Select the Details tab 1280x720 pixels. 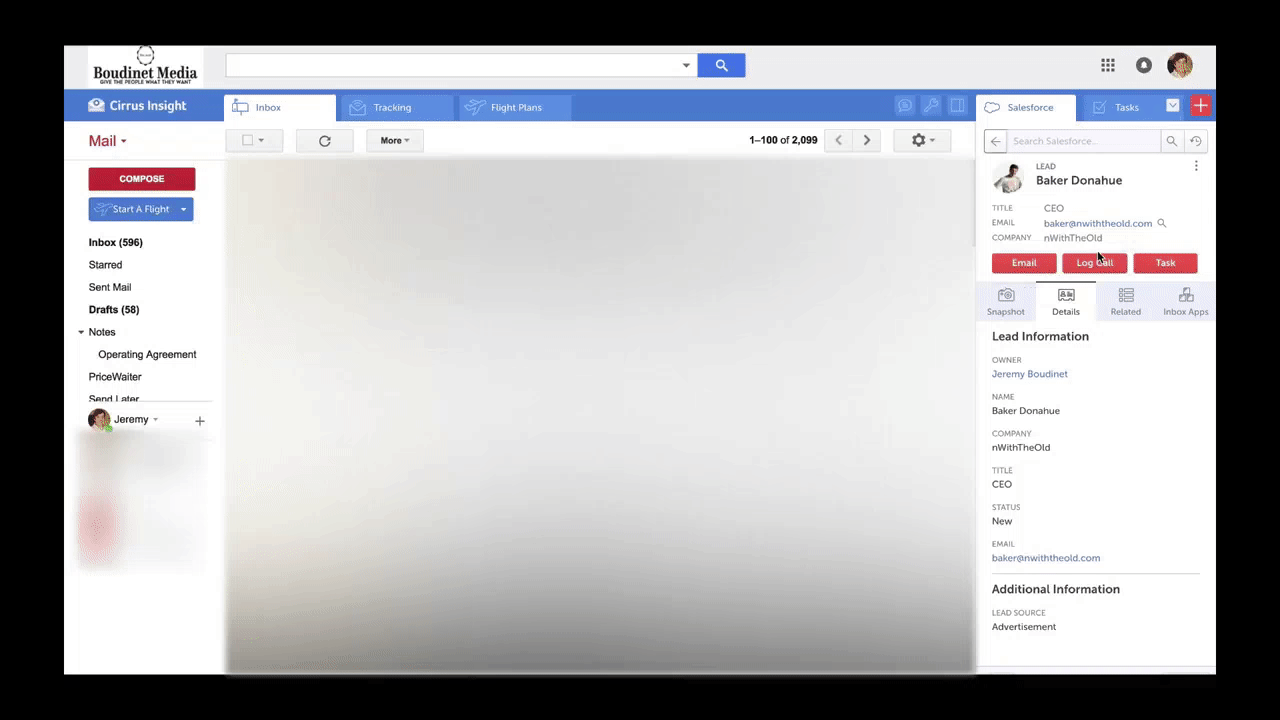point(1066,301)
